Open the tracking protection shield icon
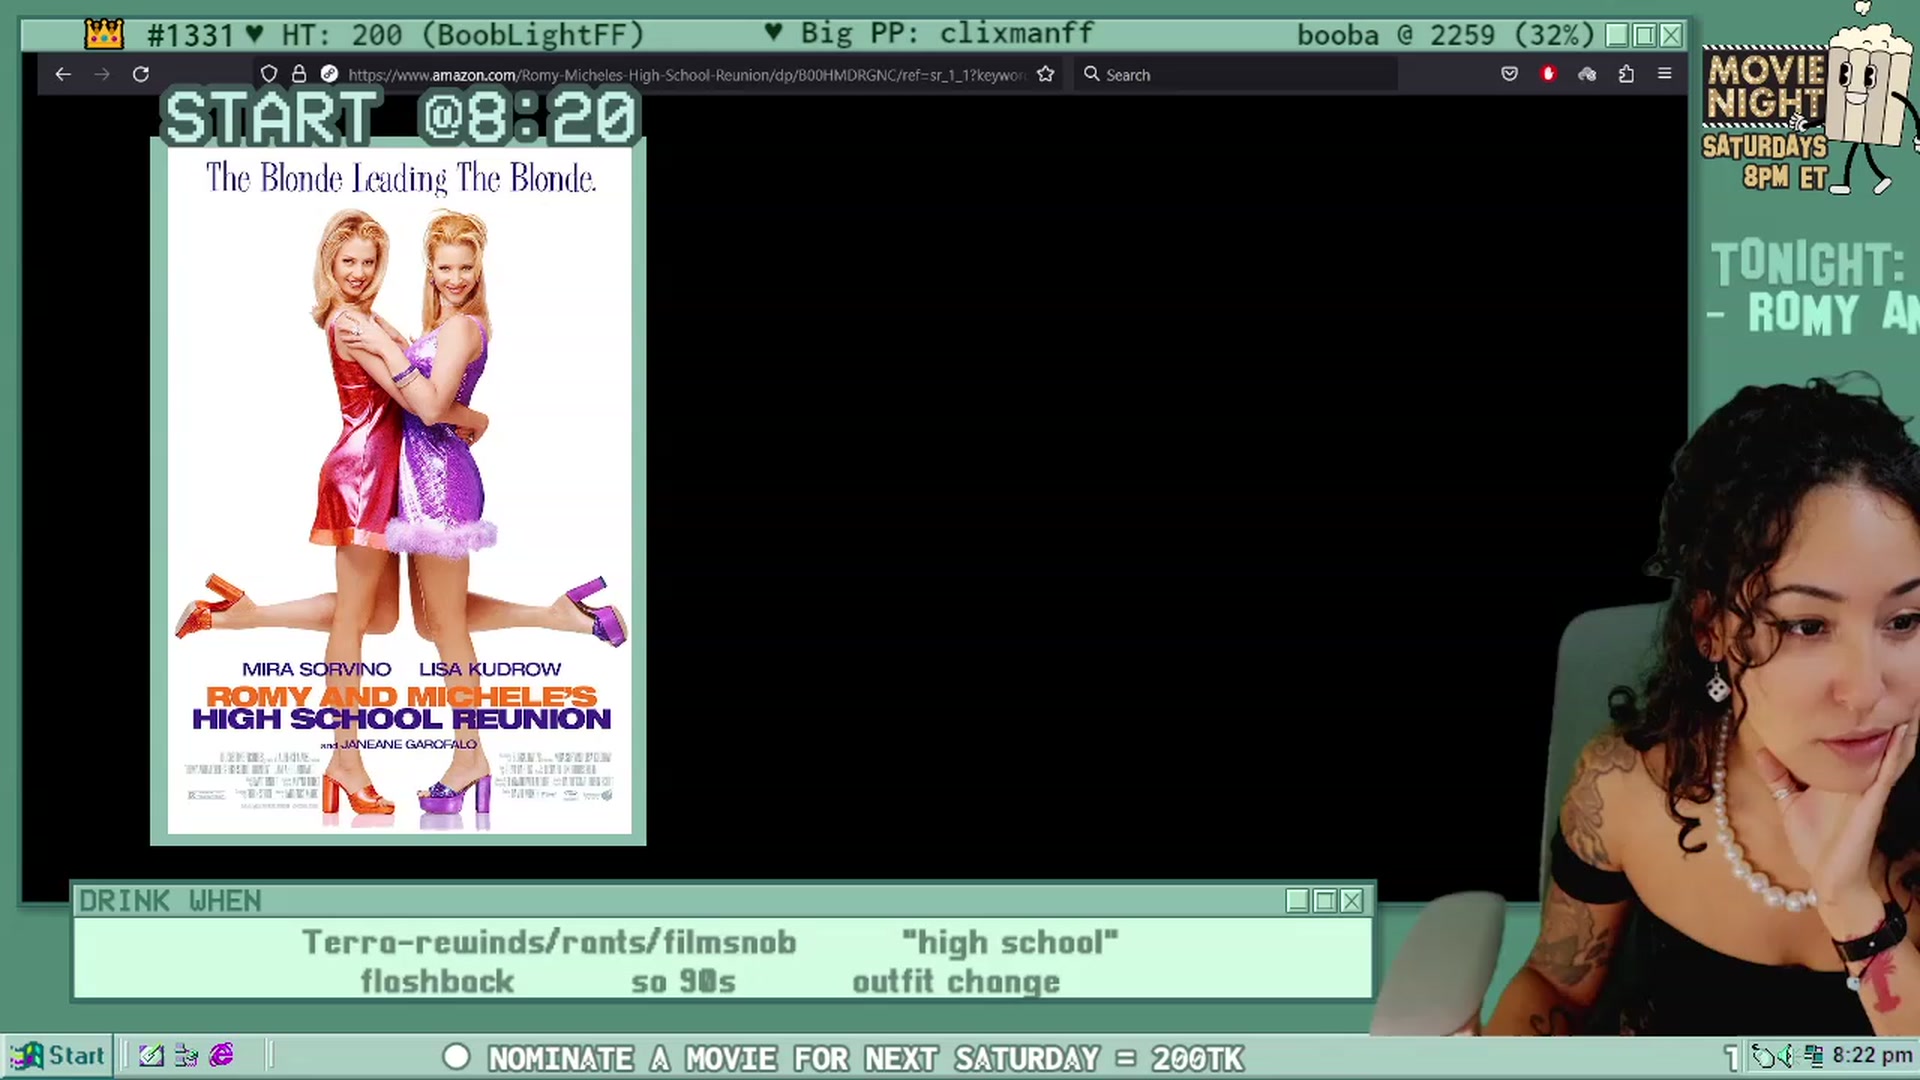The image size is (1920, 1080). [x=269, y=74]
